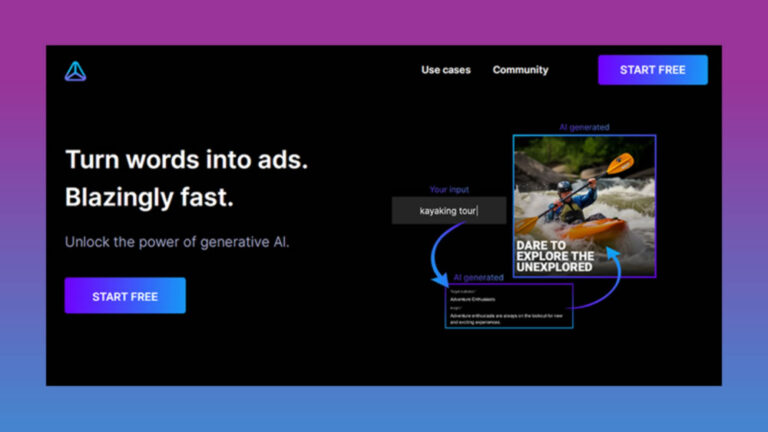Click the AI generated text box
This screenshot has height=432, width=768.
pos(509,306)
